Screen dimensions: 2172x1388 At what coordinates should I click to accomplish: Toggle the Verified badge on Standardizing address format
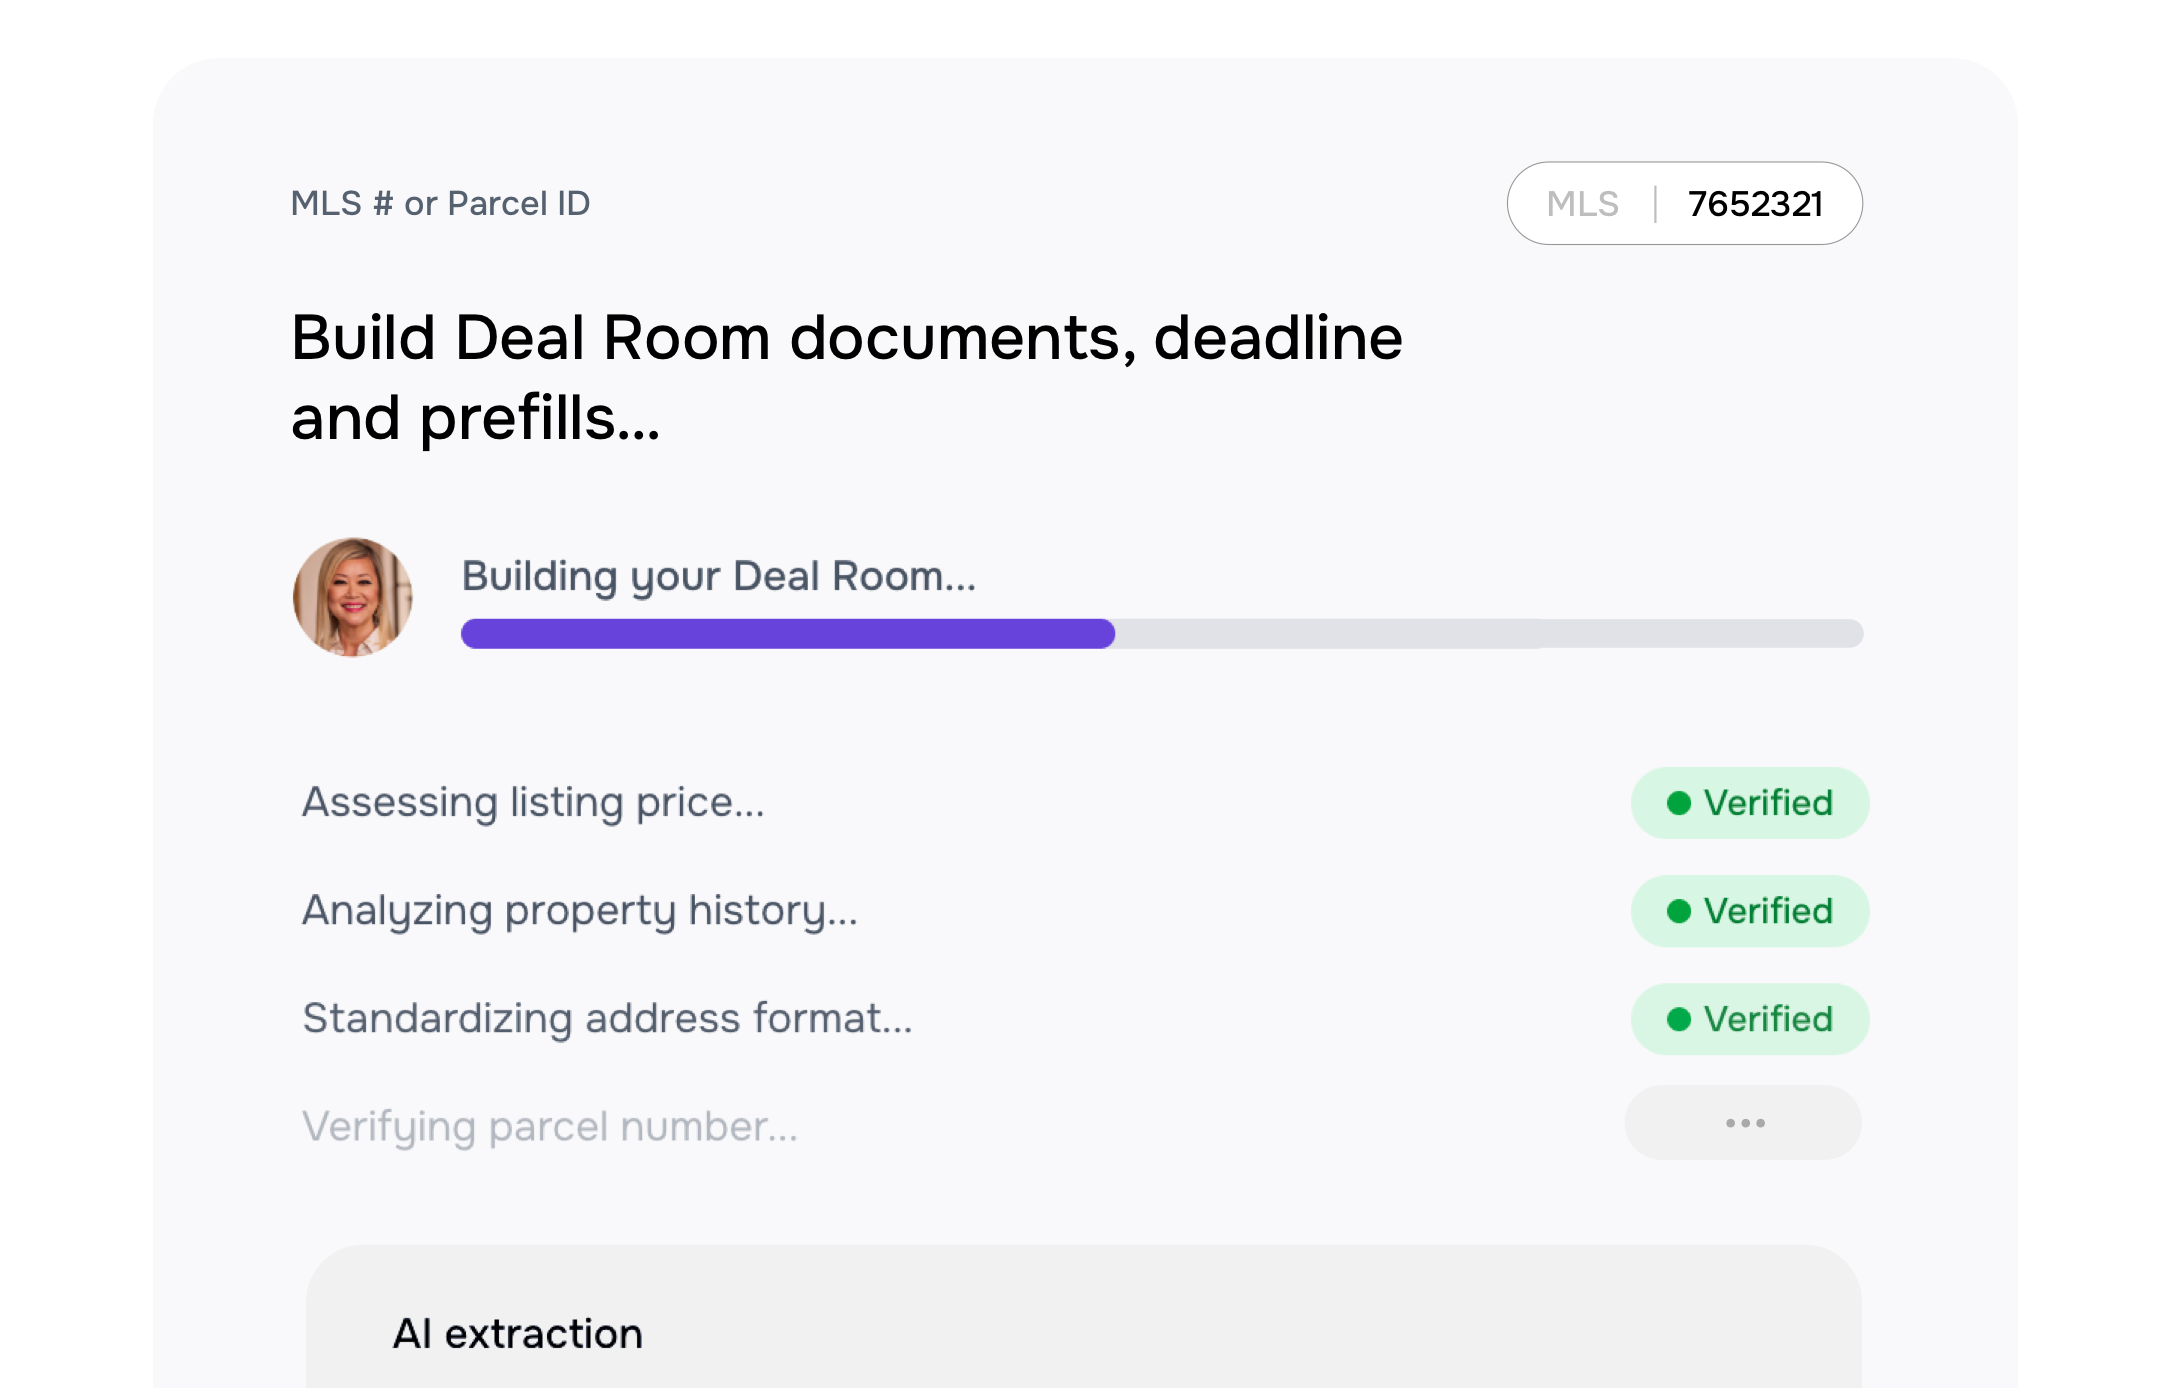[x=1749, y=1019]
